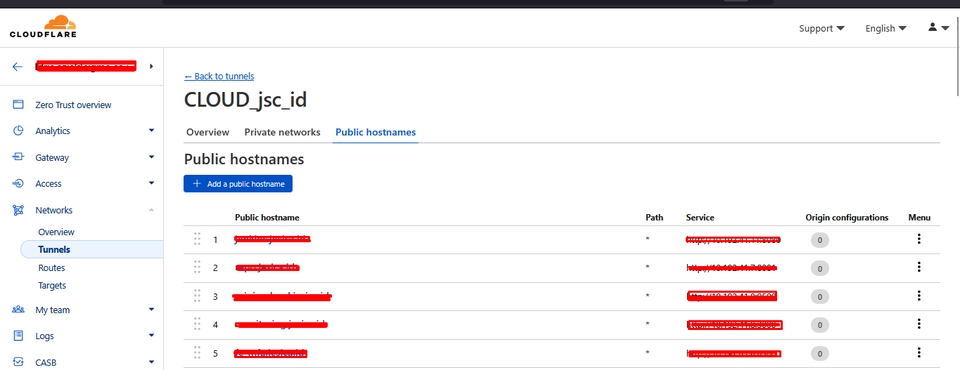Click the back arrow beside account name
This screenshot has width=960, height=370.
point(17,66)
